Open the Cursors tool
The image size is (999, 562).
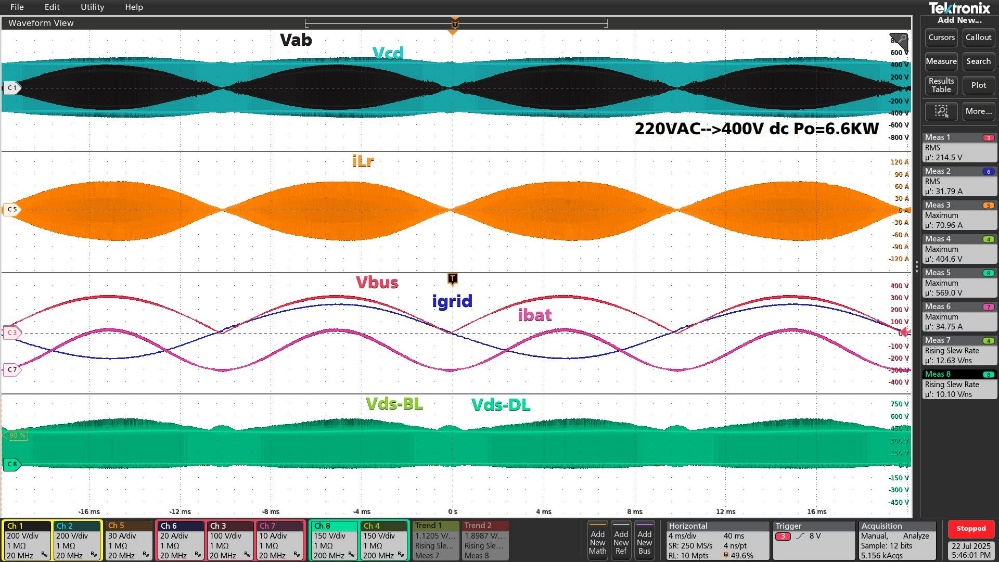pos(941,38)
